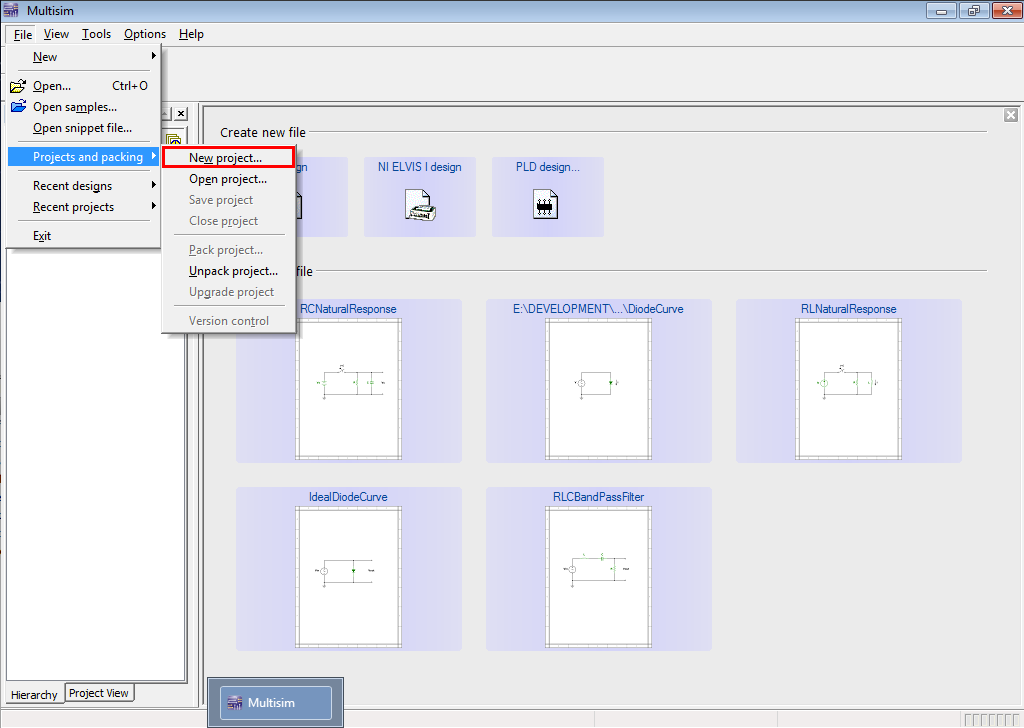
Task: Click IdealDiodeCurve title link
Action: click(348, 497)
